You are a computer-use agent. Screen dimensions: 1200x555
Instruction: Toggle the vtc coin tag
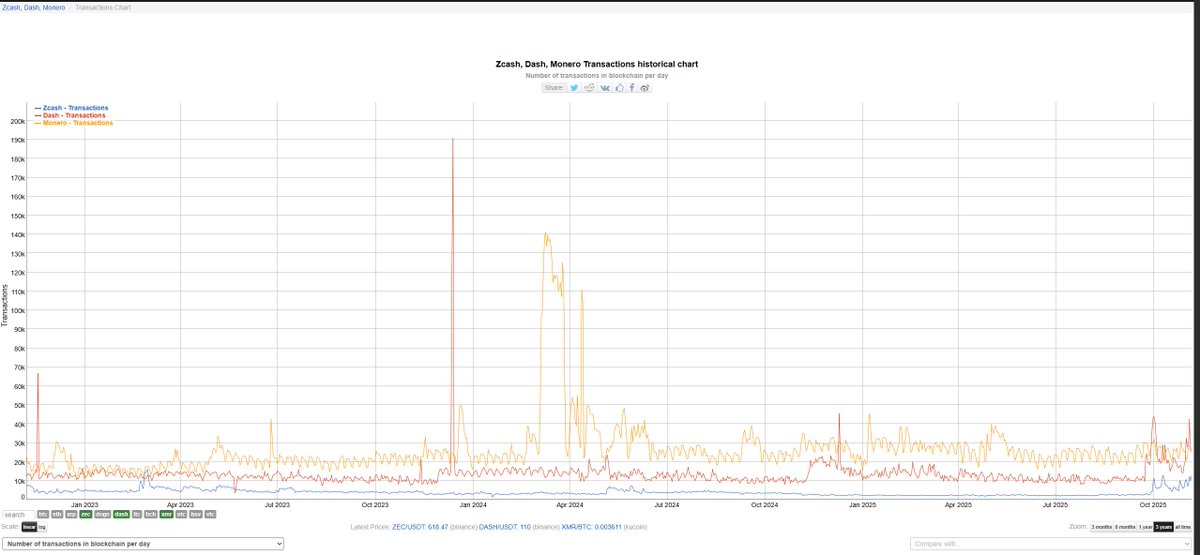click(x=210, y=514)
